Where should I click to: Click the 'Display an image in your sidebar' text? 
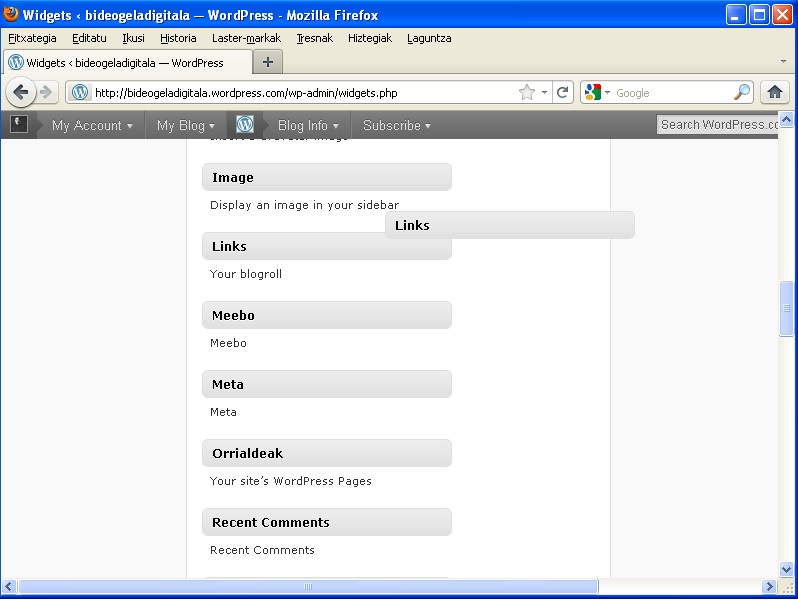[304, 205]
